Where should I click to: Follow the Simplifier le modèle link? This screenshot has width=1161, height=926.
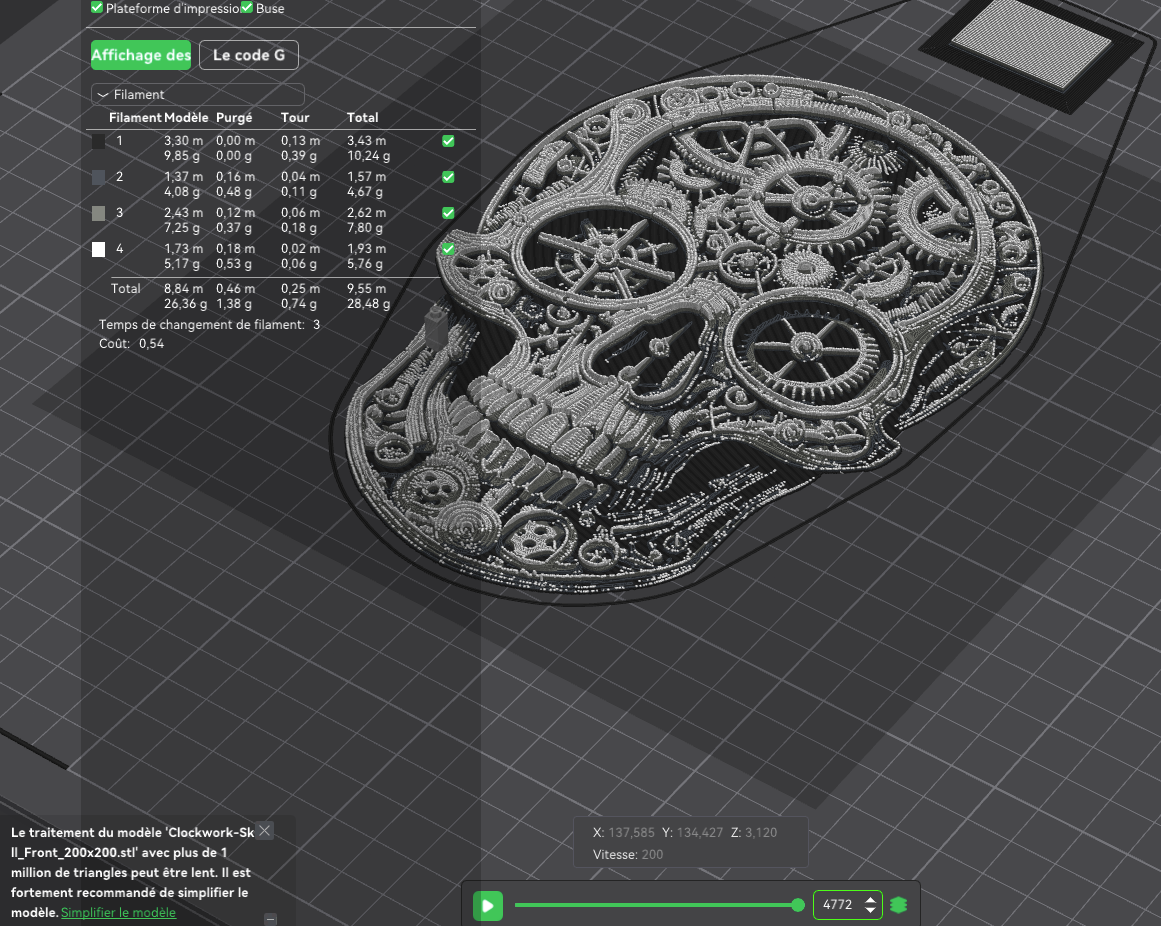118,913
